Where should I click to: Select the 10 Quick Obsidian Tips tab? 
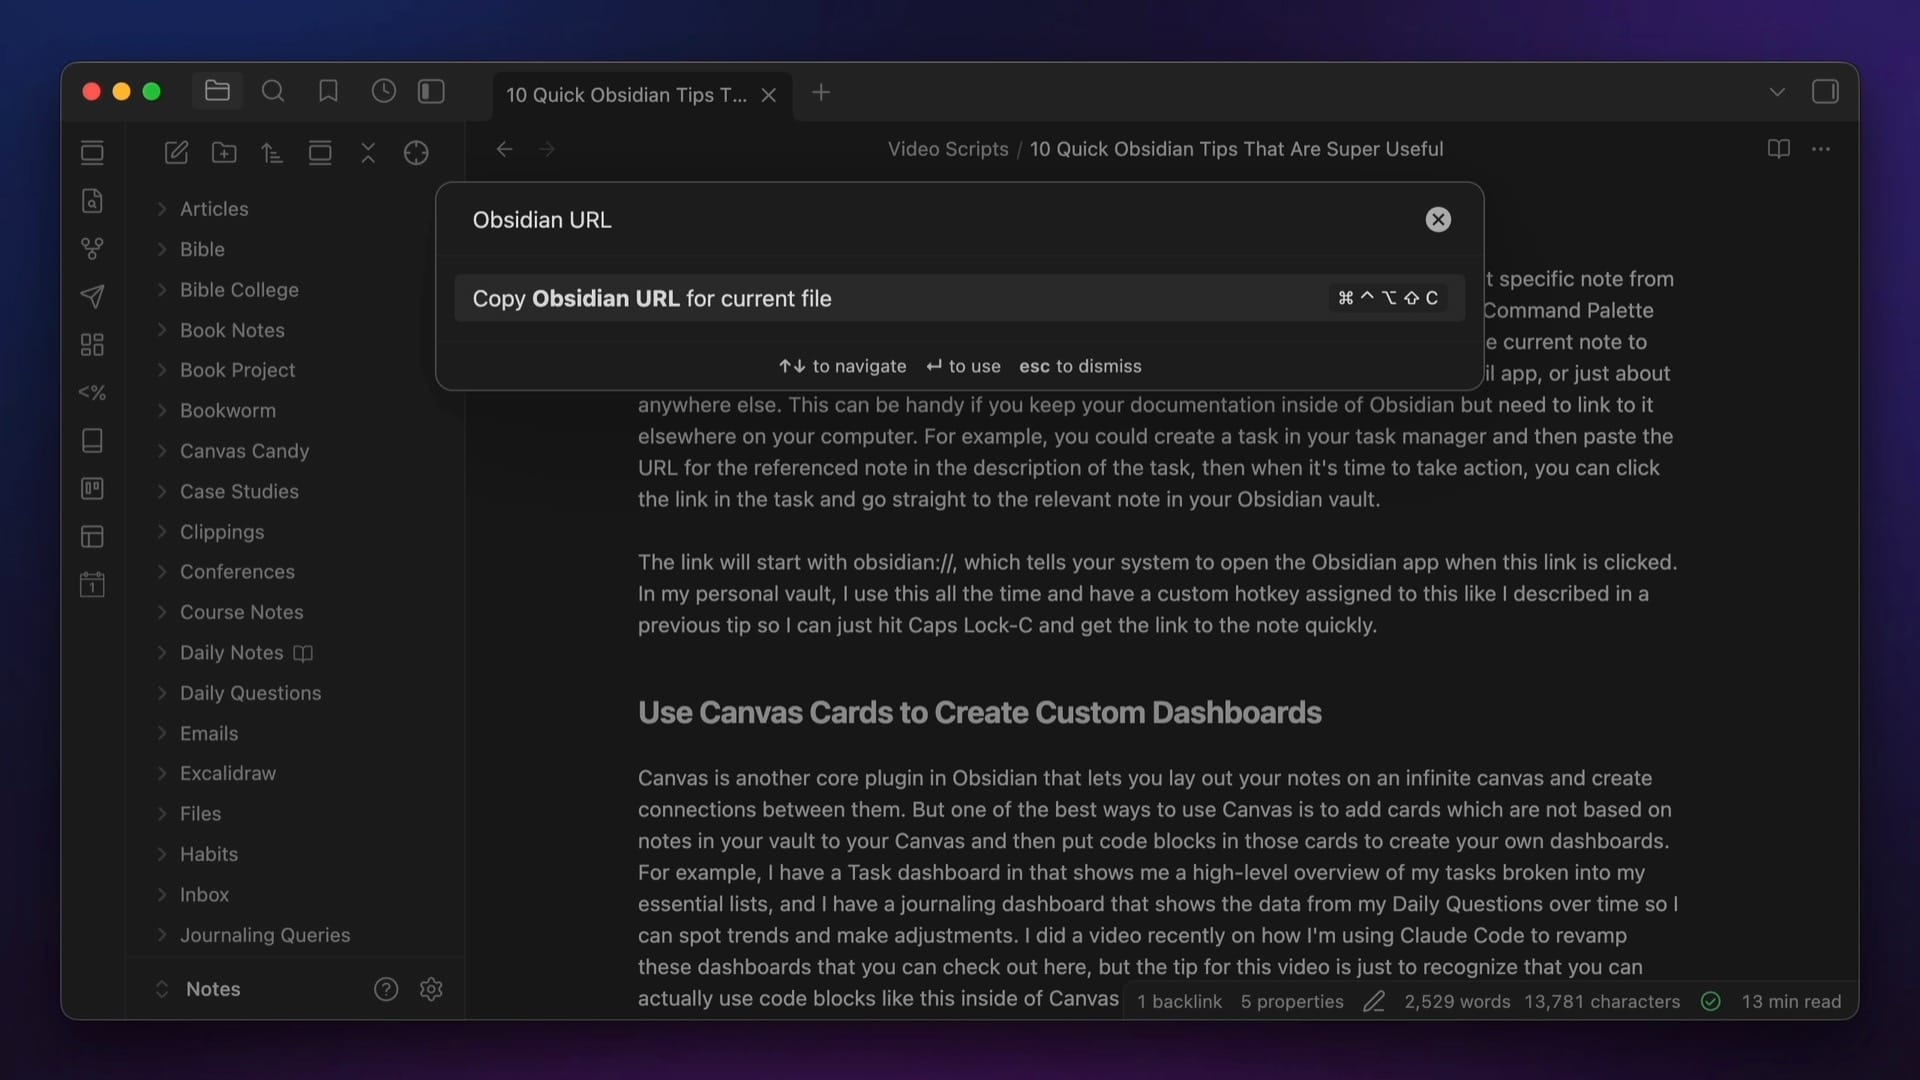click(x=626, y=95)
